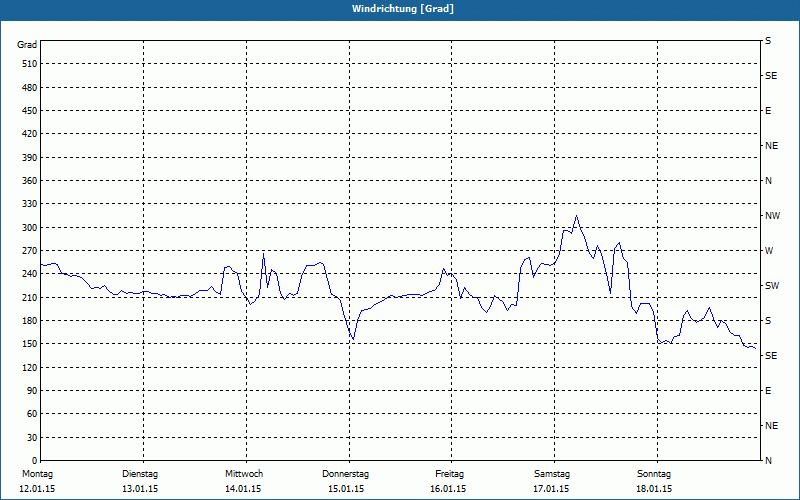Select the 90 axis value
Screen dimensions: 800x500
tap(32, 390)
